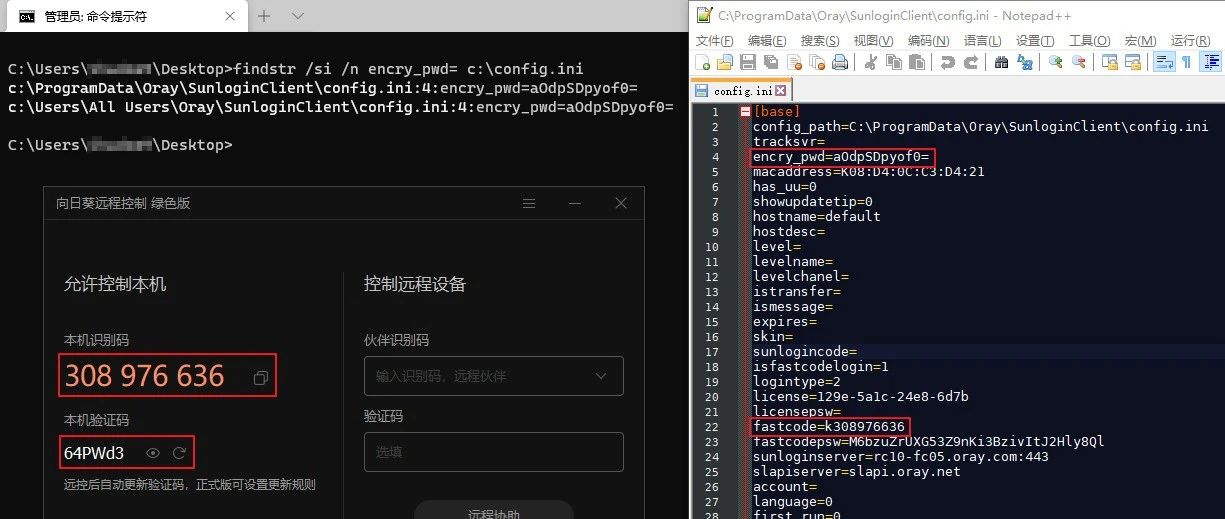Open the 编辑(E) menu in Notepad++
The width and height of the screenshot is (1225, 519).
[x=767, y=40]
